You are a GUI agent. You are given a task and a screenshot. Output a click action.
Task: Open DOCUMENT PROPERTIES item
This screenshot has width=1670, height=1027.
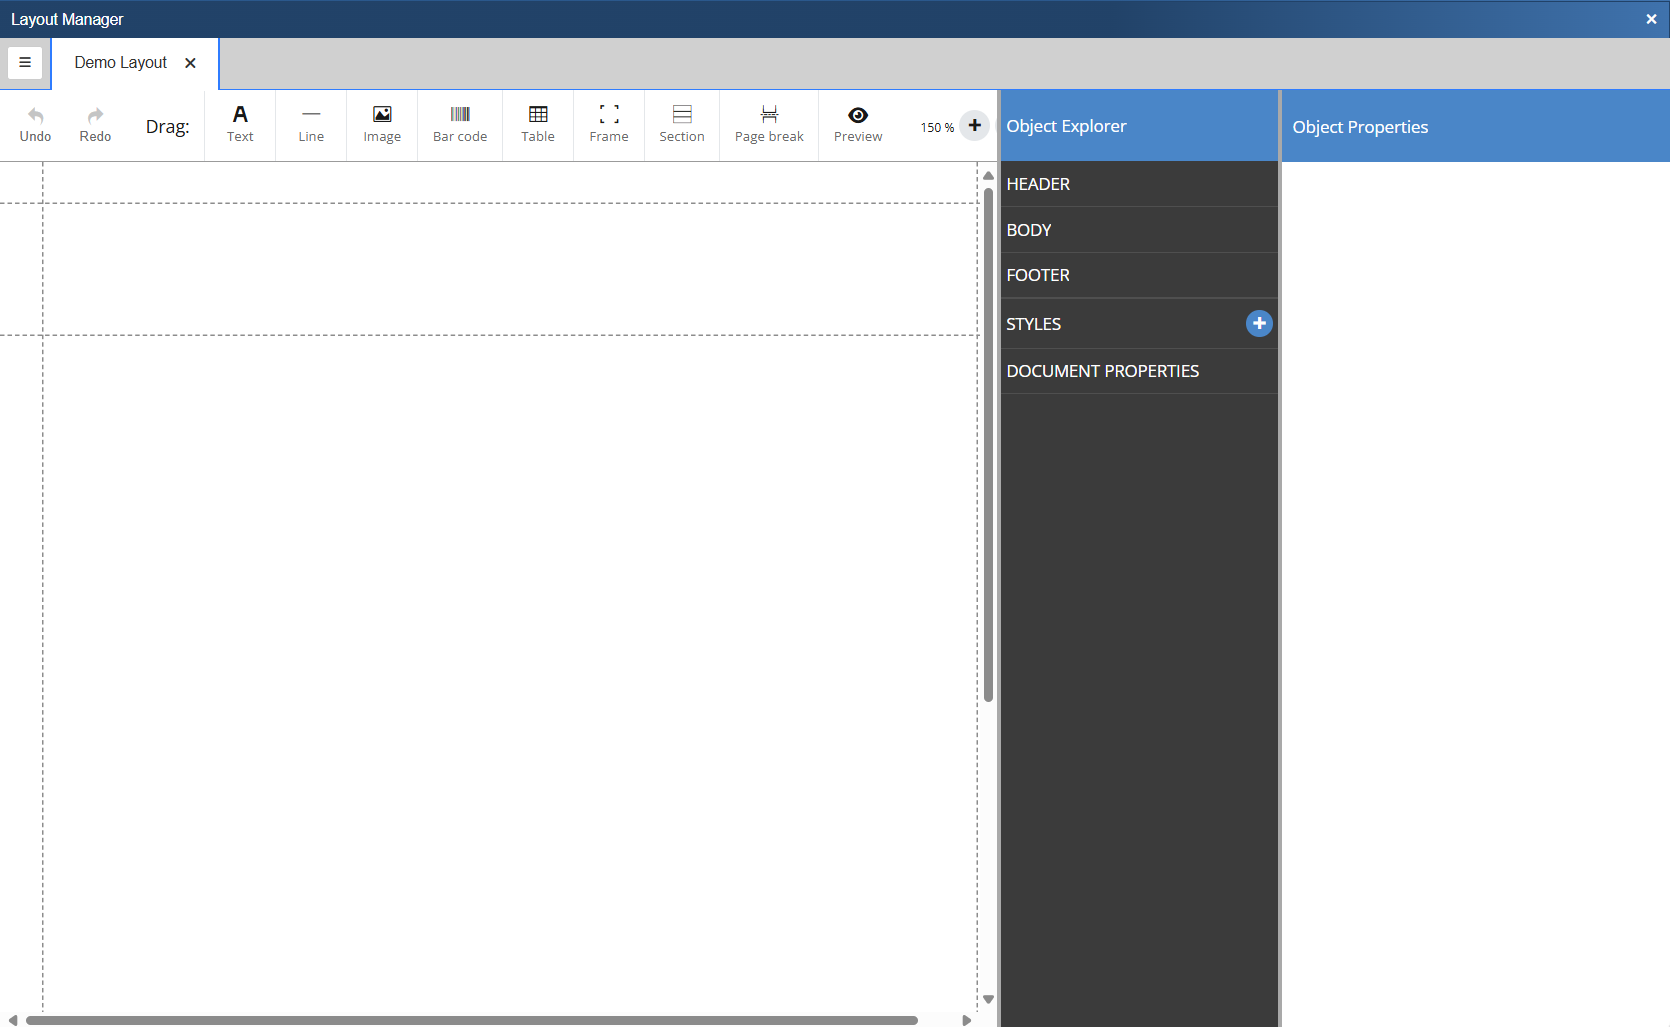[1102, 371]
